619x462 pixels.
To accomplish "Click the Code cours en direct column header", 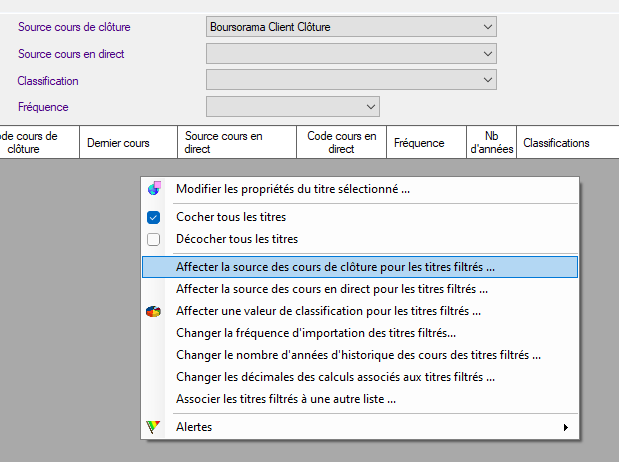I will click(x=341, y=142).
